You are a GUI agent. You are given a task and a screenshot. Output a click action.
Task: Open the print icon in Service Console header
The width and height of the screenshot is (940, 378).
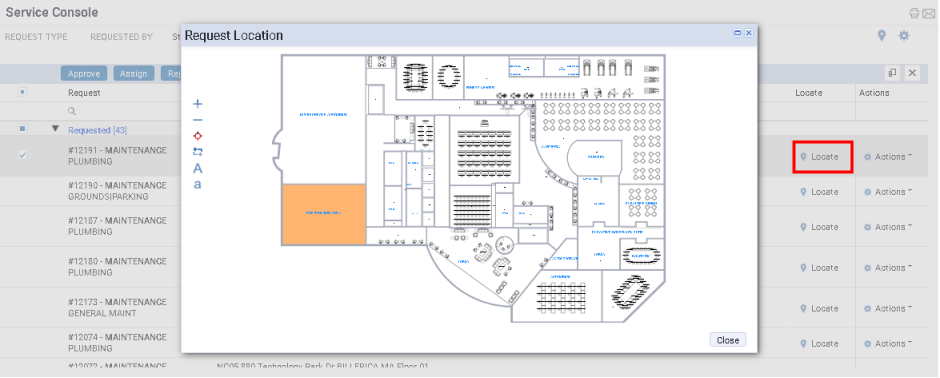click(x=914, y=13)
